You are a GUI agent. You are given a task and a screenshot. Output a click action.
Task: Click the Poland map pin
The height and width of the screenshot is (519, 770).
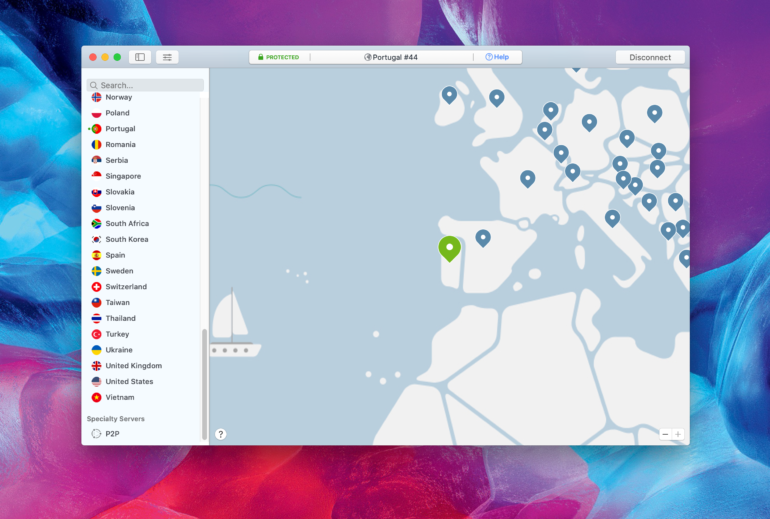[x=654, y=113]
